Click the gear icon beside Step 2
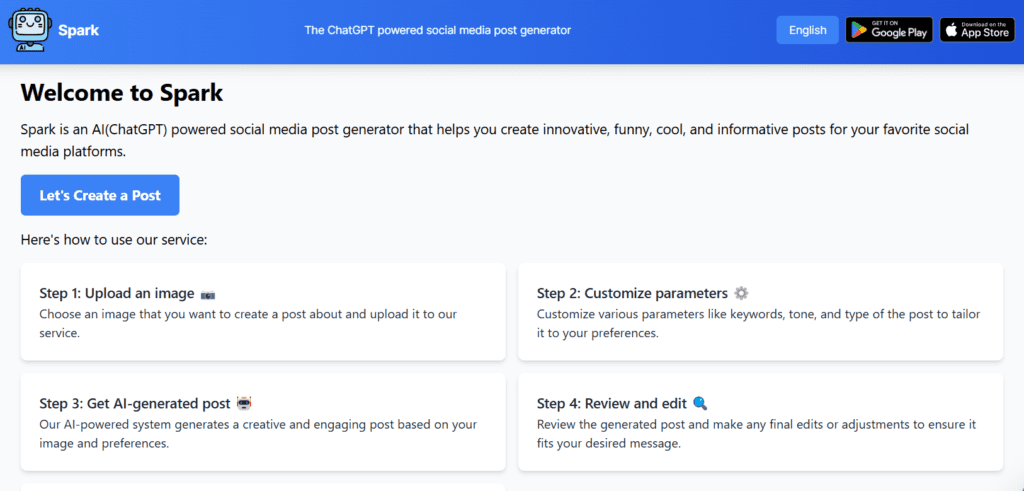This screenshot has width=1024, height=491. (x=741, y=293)
